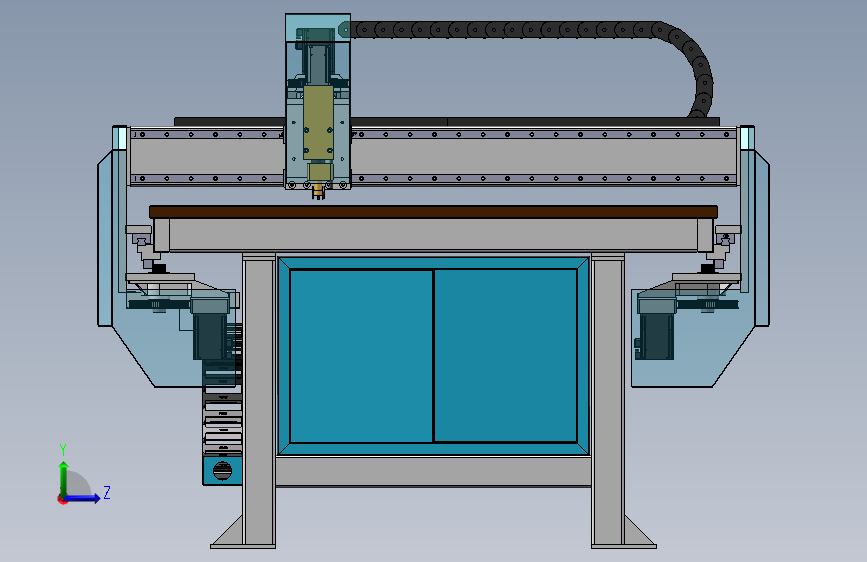Select the gray table frame beam under the board
Screen dimensions: 867x562
click(x=434, y=235)
